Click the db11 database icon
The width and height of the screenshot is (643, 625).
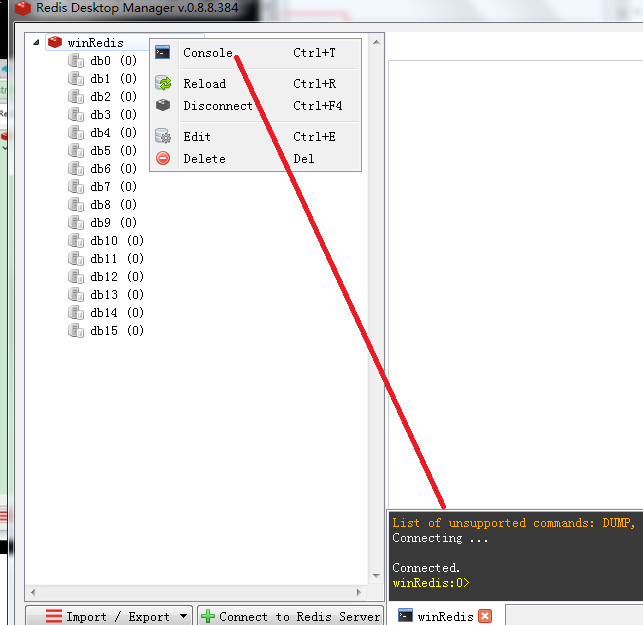(x=76, y=259)
